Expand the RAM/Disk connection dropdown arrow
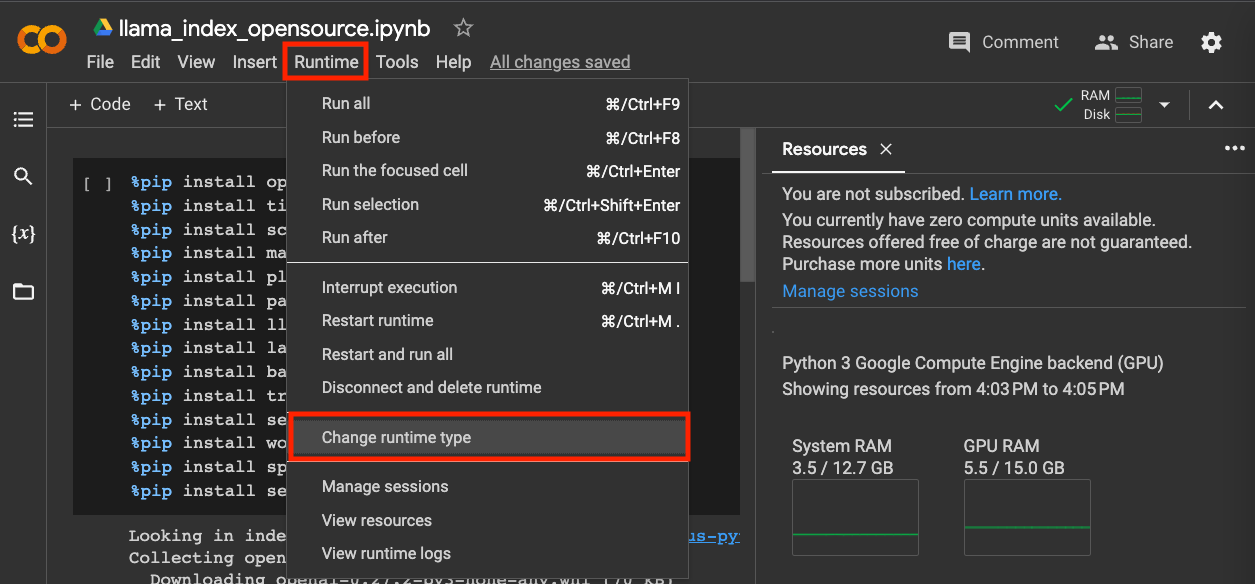1255x584 pixels. (1164, 105)
